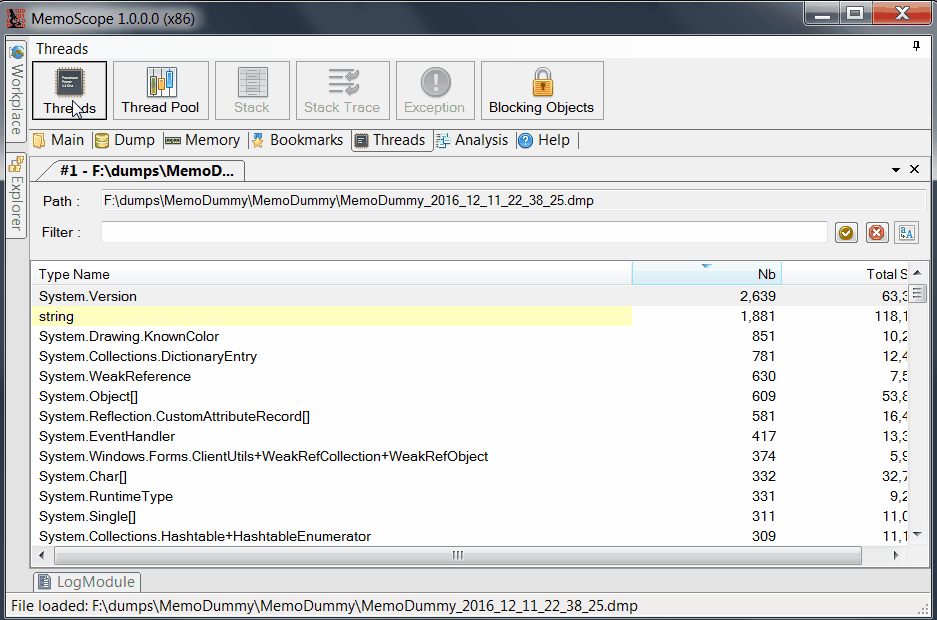Clear the filter with the red X icon
Image resolution: width=937 pixels, height=620 pixels.
(876, 232)
